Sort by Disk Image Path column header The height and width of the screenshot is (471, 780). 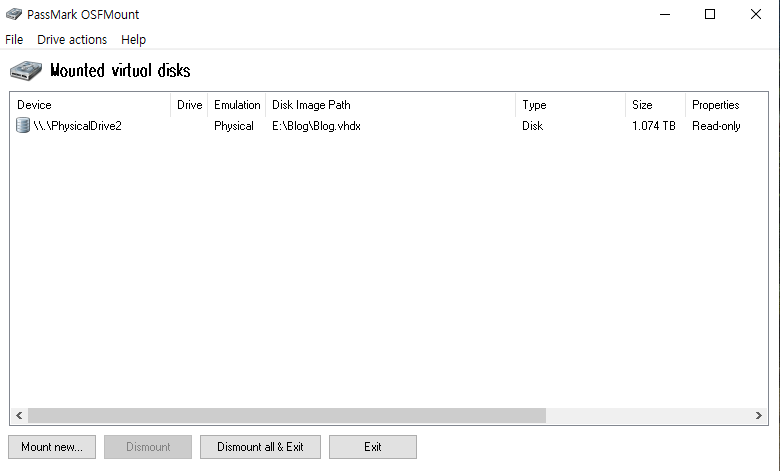click(x=390, y=105)
